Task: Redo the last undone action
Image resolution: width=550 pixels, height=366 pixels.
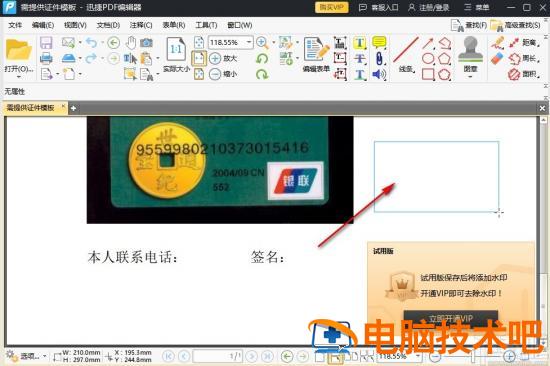Action: (x=92, y=58)
